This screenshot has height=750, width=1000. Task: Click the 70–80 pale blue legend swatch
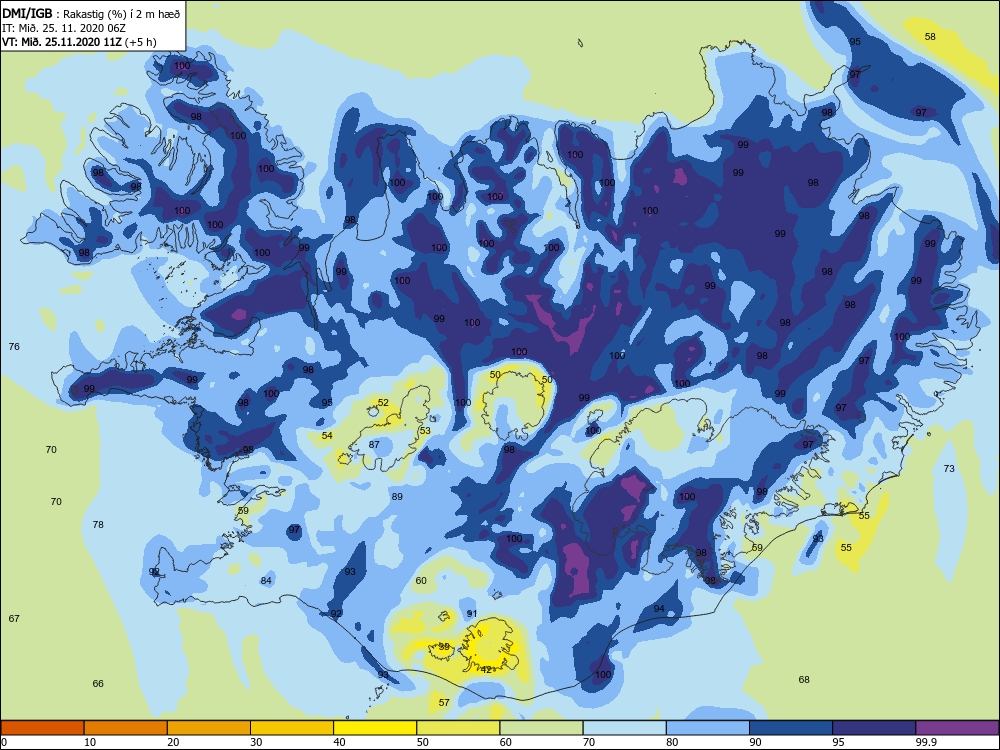pyautogui.click(x=624, y=728)
